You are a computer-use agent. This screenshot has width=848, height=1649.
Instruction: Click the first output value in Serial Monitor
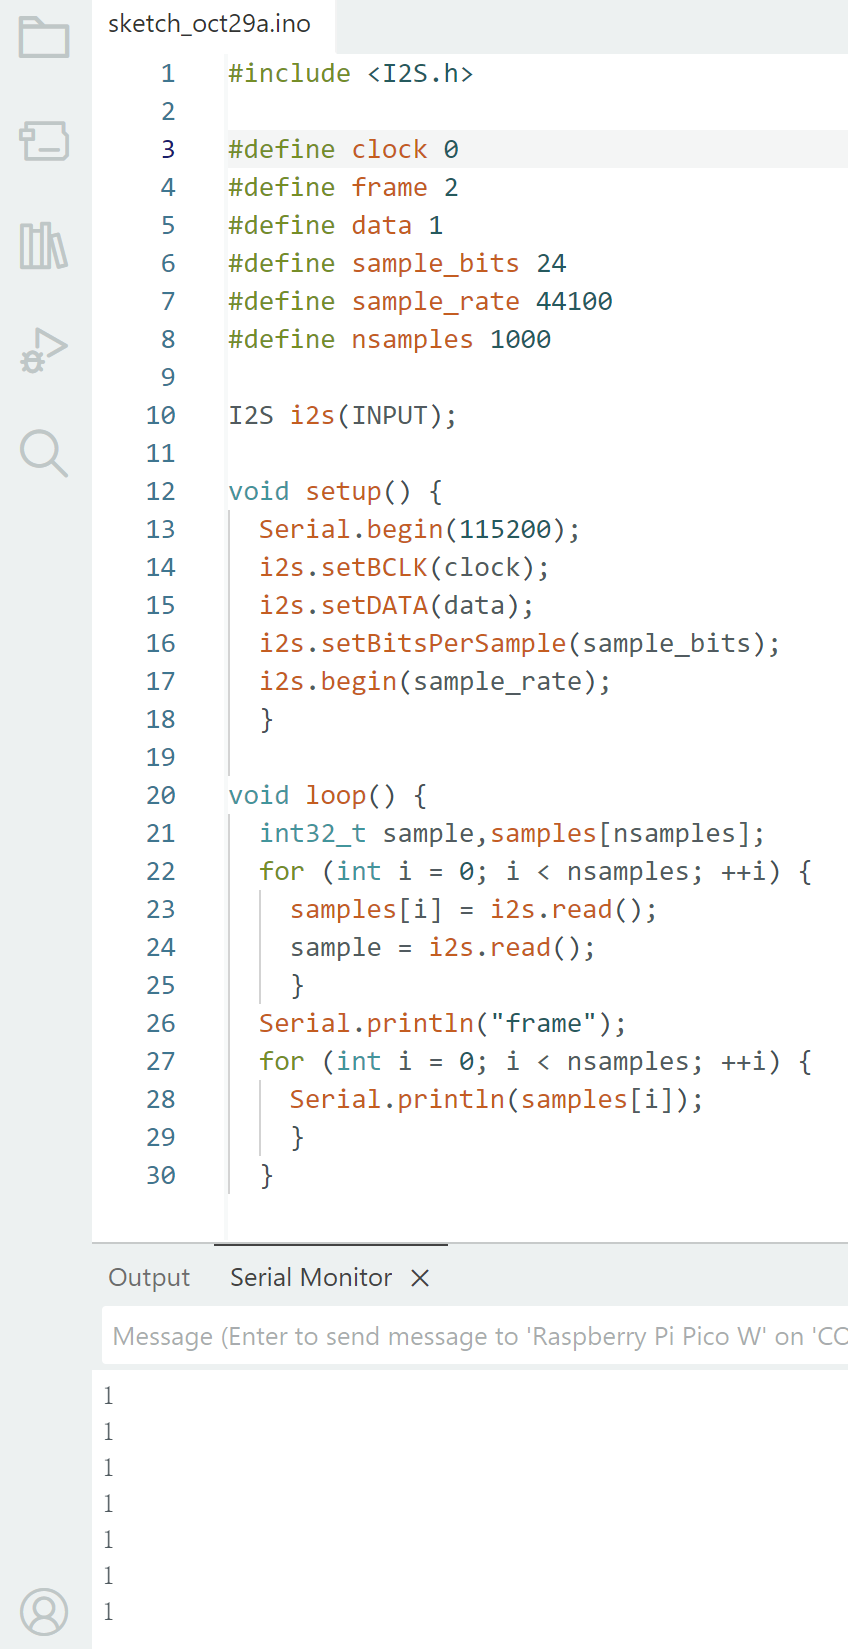tap(109, 1396)
